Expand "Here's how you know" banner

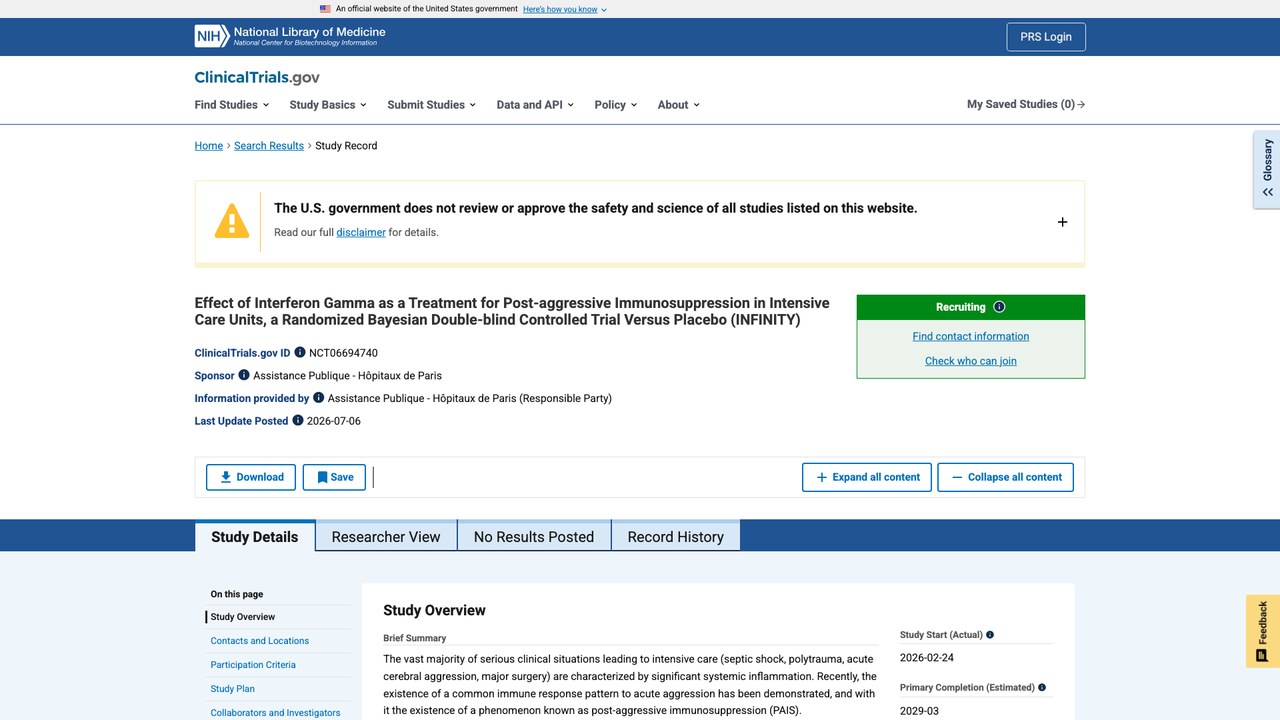pos(565,9)
